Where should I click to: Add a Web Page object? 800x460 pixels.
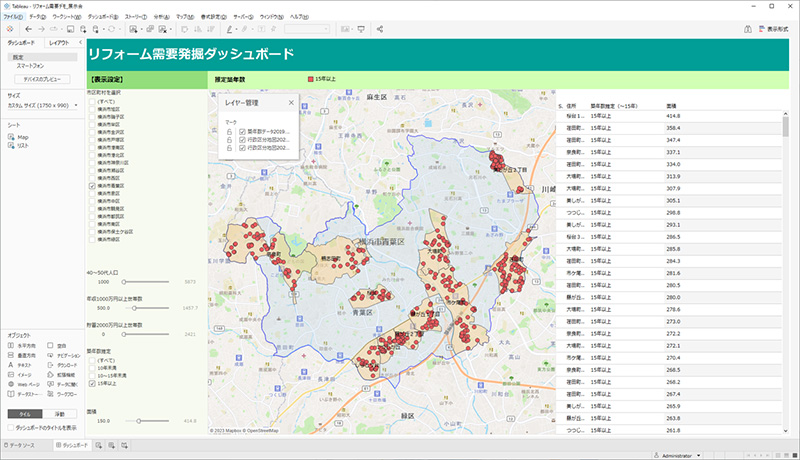tap(23, 385)
